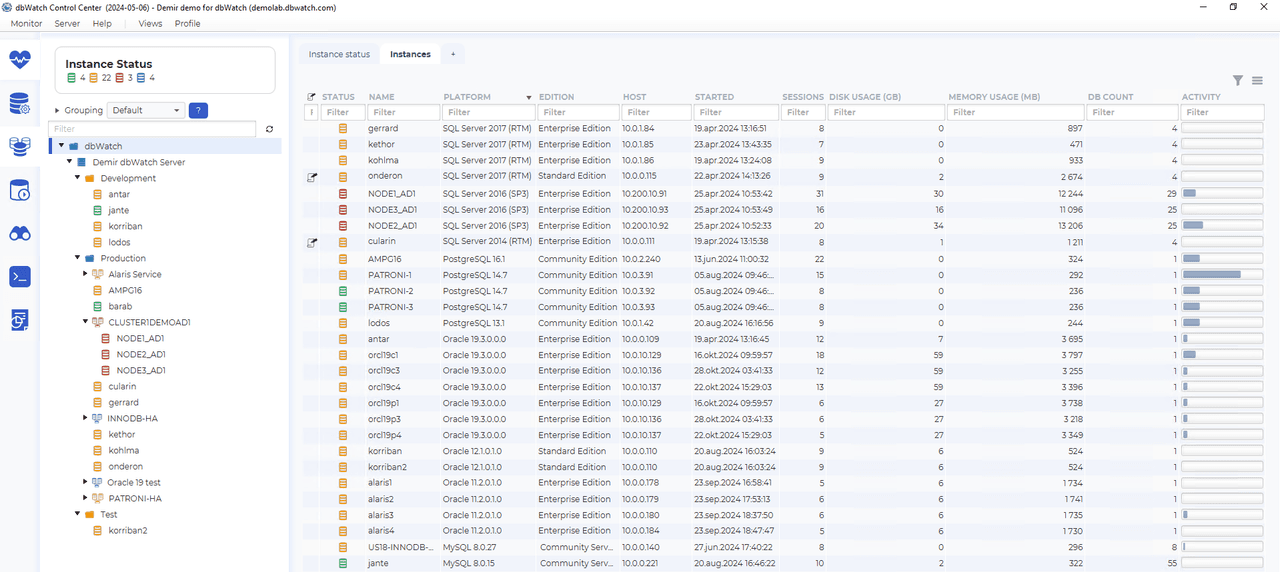Image resolution: width=1280 pixels, height=572 pixels.
Task: Click the INNODB-HA cluster icon in tree
Action: click(x=98, y=418)
